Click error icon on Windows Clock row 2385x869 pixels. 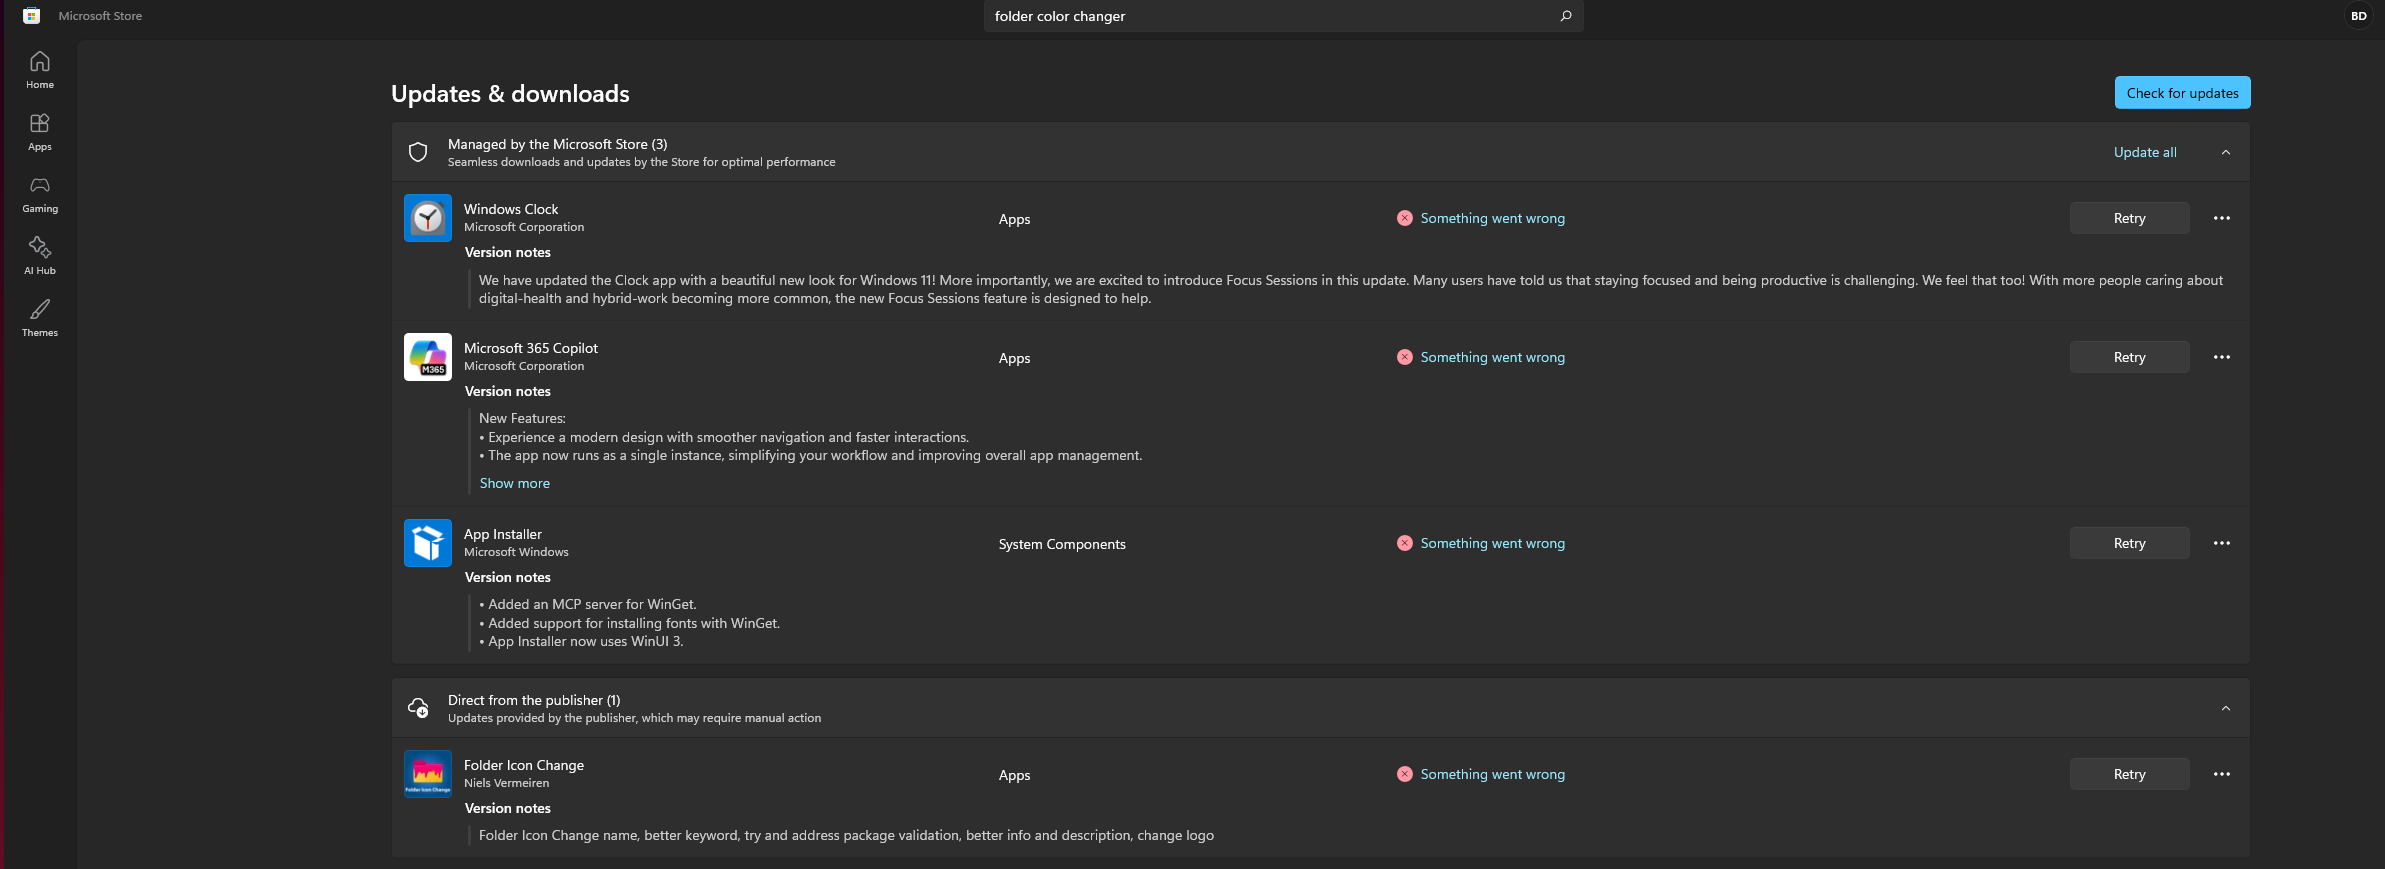point(1405,218)
